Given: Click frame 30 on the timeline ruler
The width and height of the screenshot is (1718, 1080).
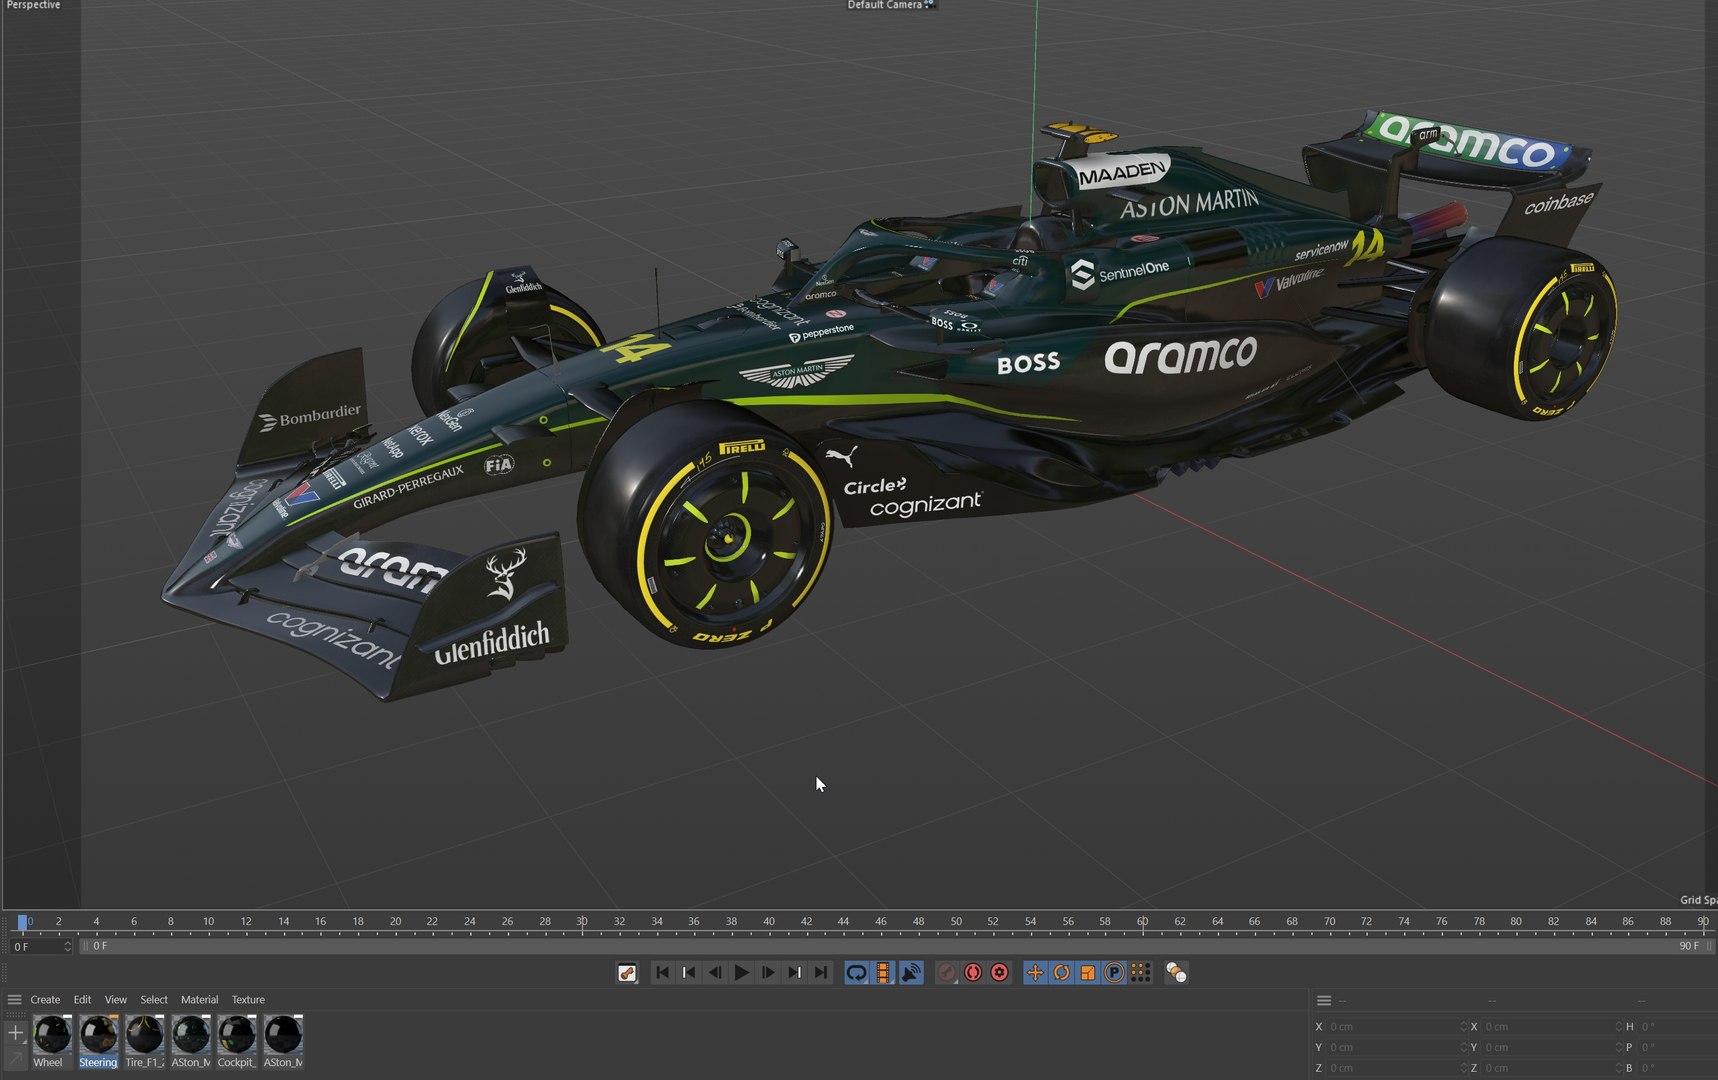Looking at the screenshot, I should (582, 922).
